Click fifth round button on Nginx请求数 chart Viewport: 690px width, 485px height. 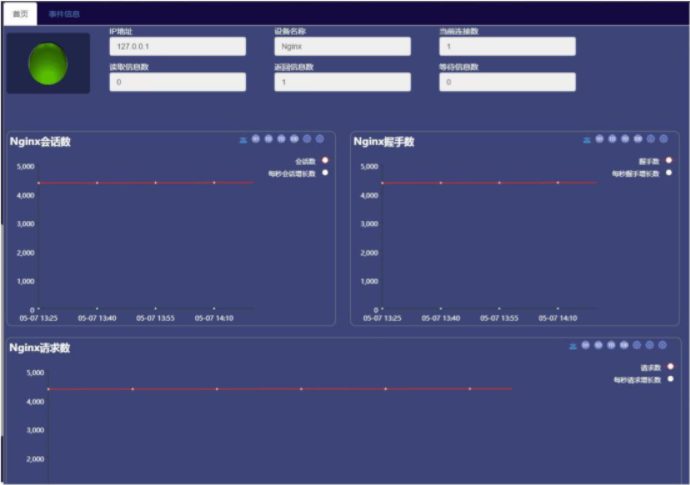pyautogui.click(x=637, y=345)
